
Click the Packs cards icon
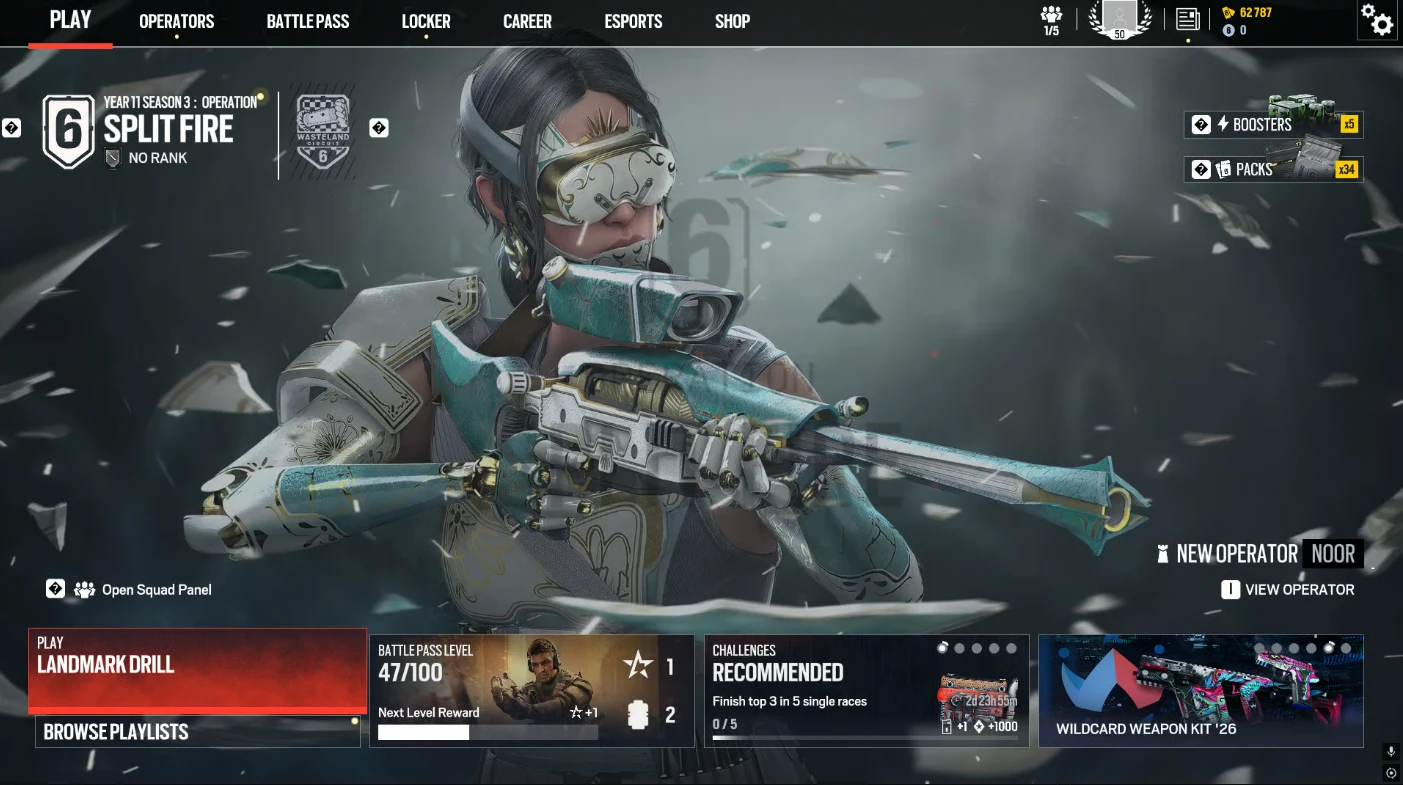pyautogui.click(x=1223, y=169)
